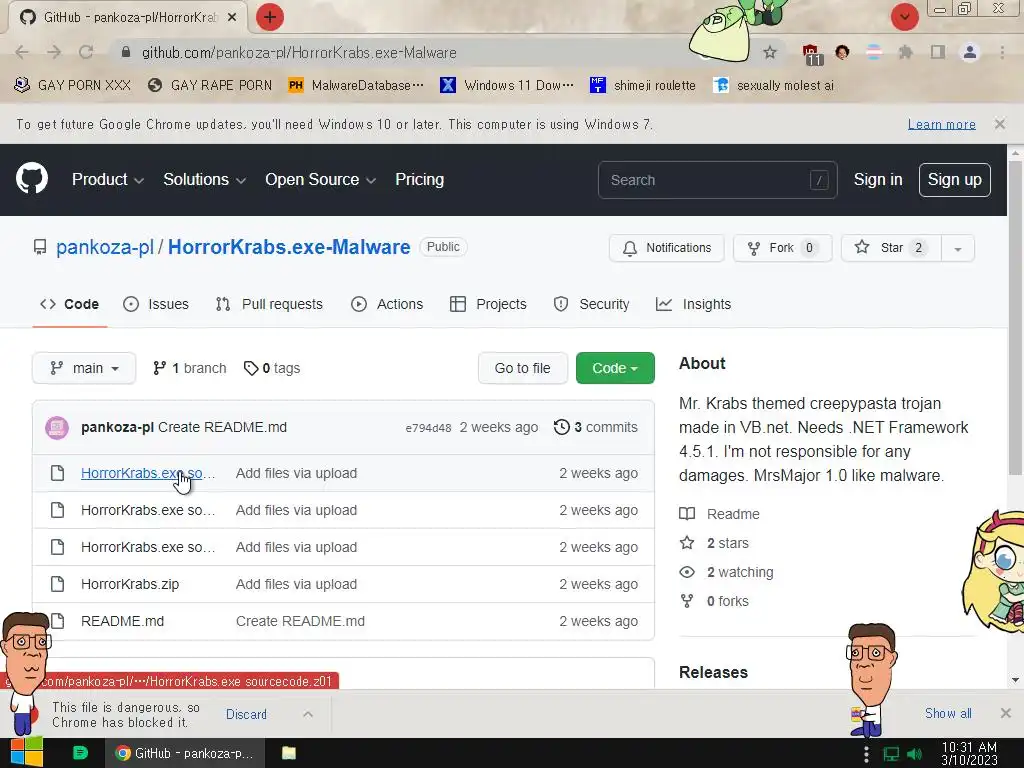
Task: Open the Pull requests tab
Action: pos(269,304)
